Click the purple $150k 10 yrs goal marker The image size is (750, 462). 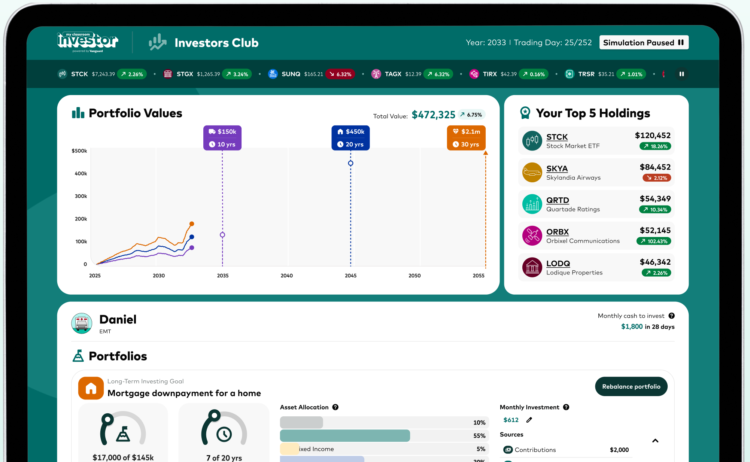222,138
